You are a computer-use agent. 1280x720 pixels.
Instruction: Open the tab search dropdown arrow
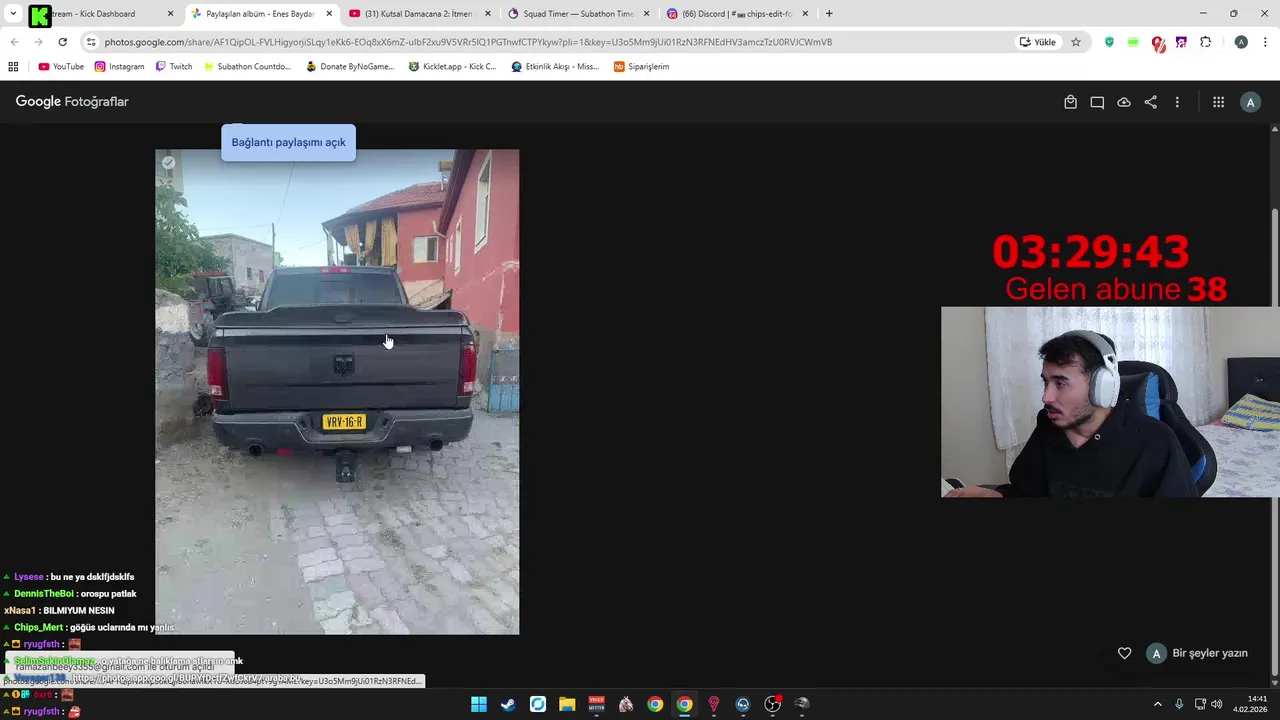click(13, 14)
